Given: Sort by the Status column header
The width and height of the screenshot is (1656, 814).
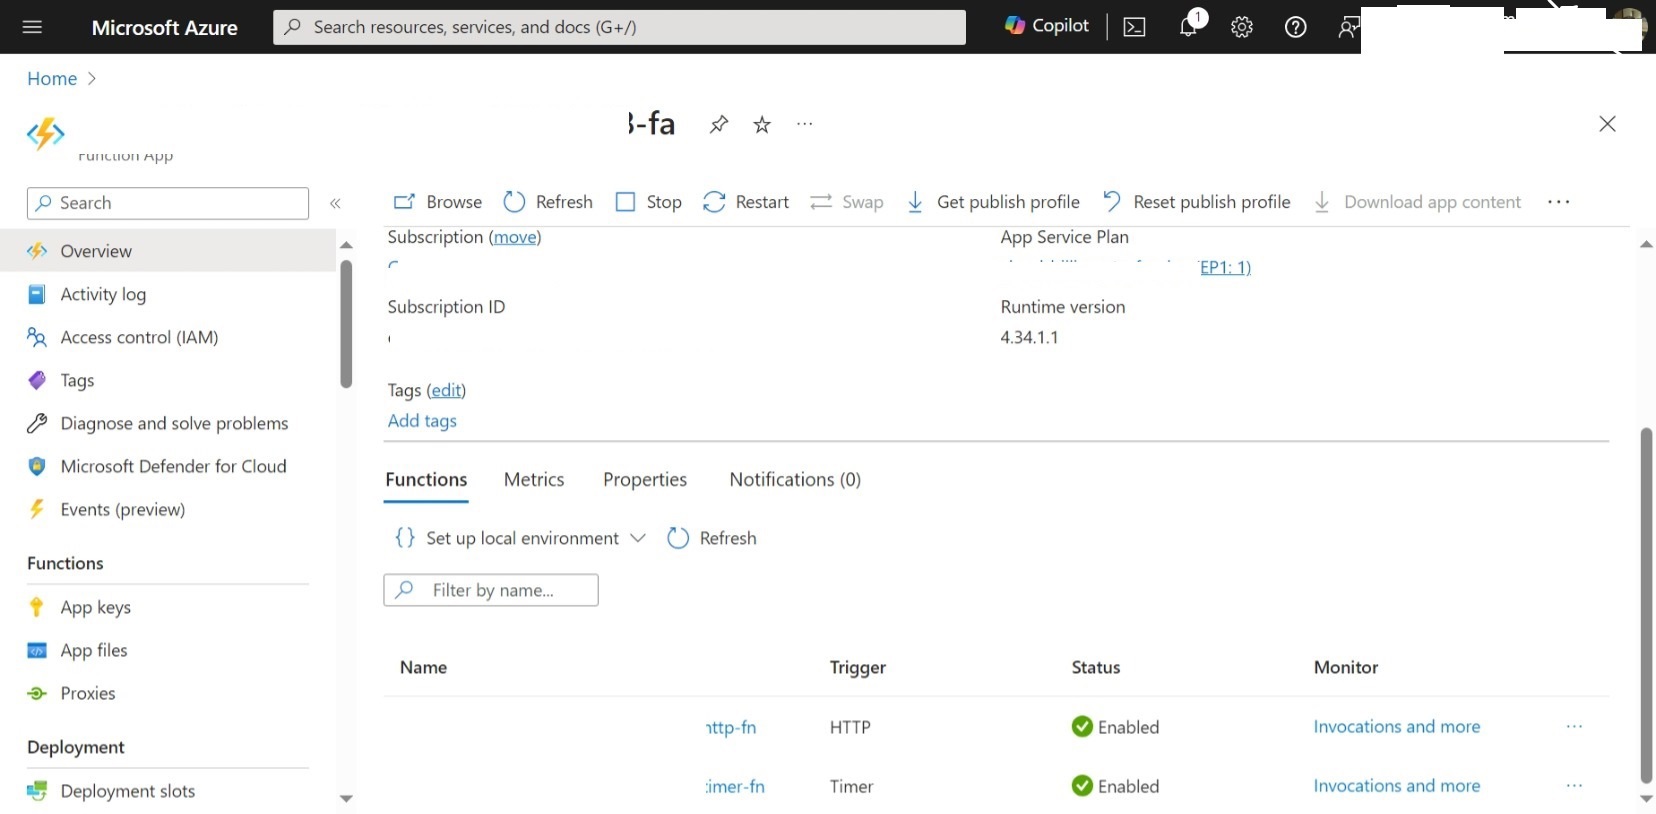Looking at the screenshot, I should coord(1096,667).
